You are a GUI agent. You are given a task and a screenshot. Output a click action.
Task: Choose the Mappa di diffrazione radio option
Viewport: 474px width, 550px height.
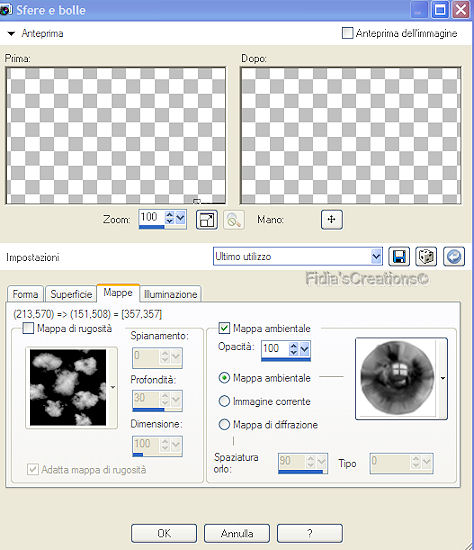(224, 424)
